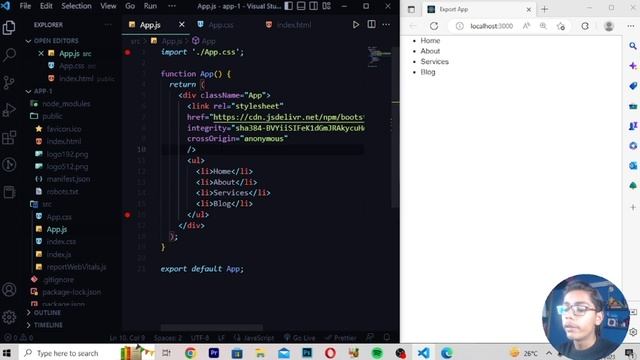The width and height of the screenshot is (640, 360).
Task: Open manifest.json in file tree
Action: (68, 179)
